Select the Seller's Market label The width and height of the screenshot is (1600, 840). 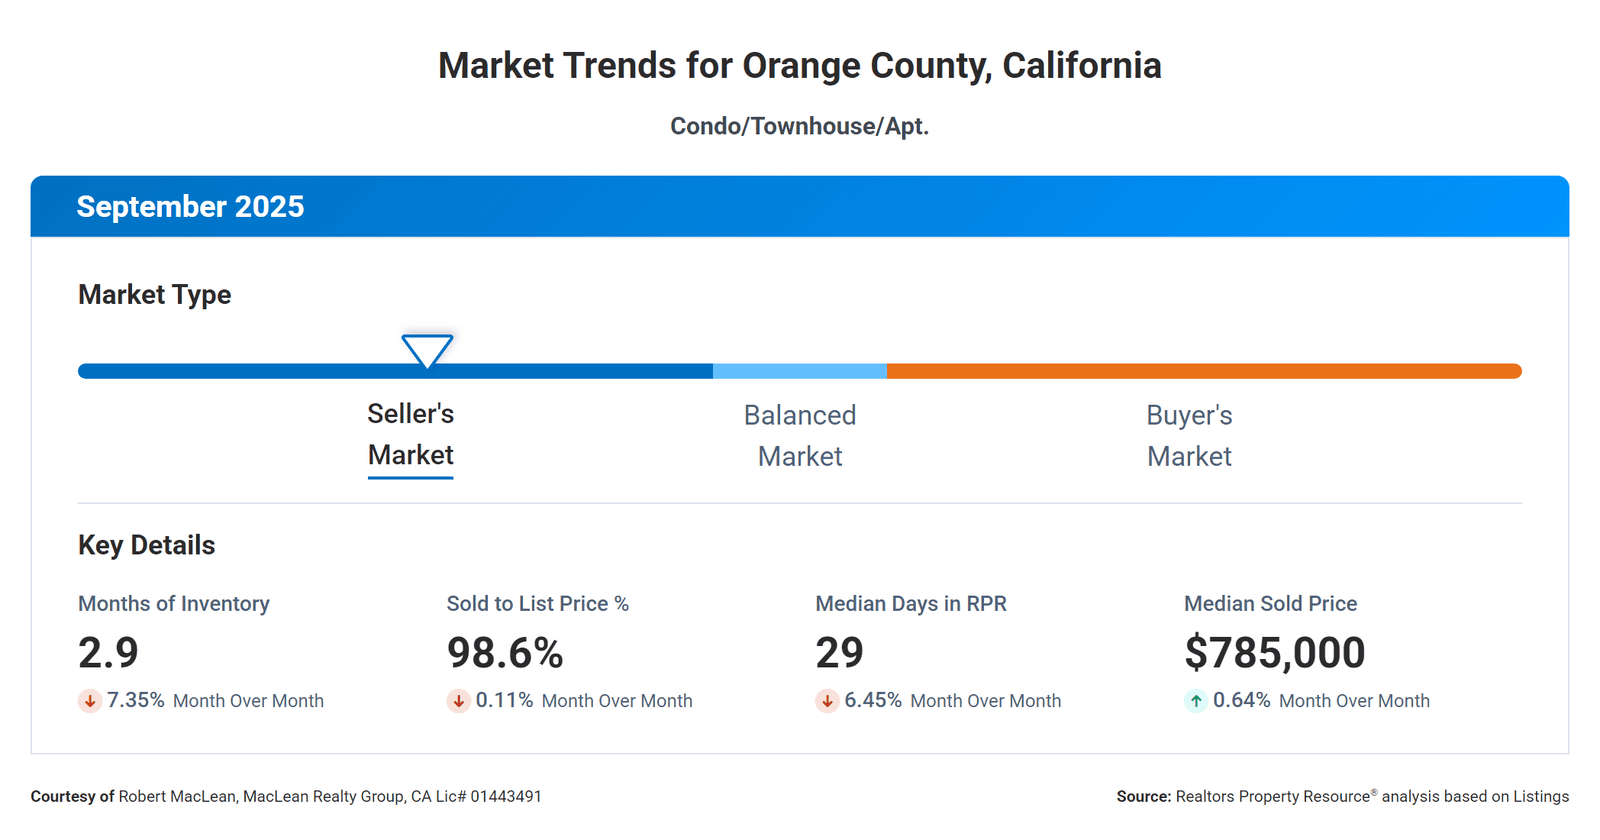click(x=410, y=435)
